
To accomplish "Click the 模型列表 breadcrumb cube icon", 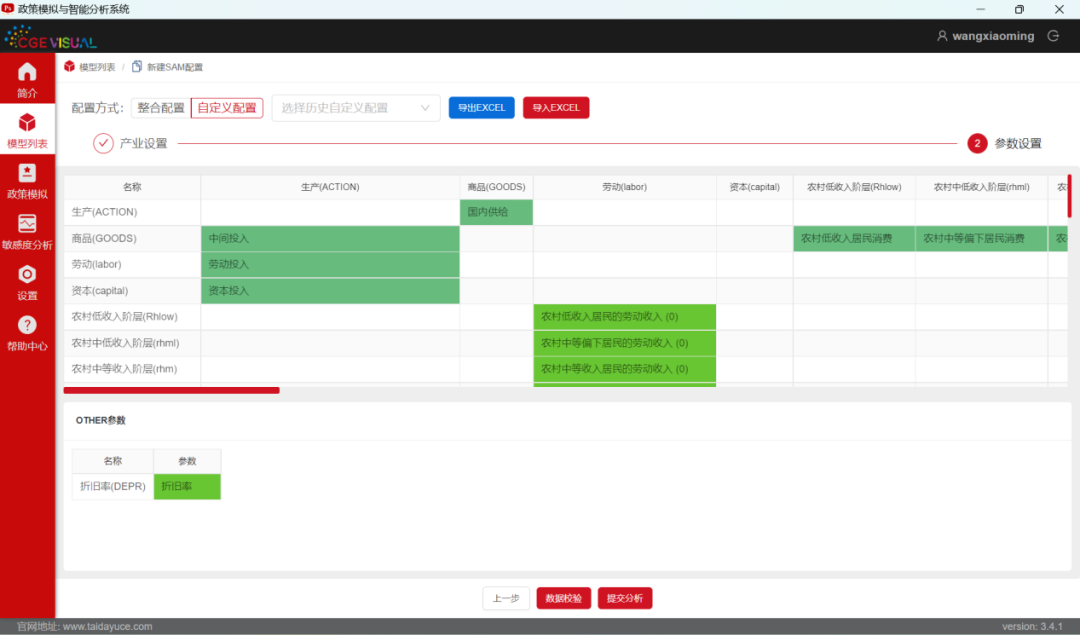I will pyautogui.click(x=70, y=67).
